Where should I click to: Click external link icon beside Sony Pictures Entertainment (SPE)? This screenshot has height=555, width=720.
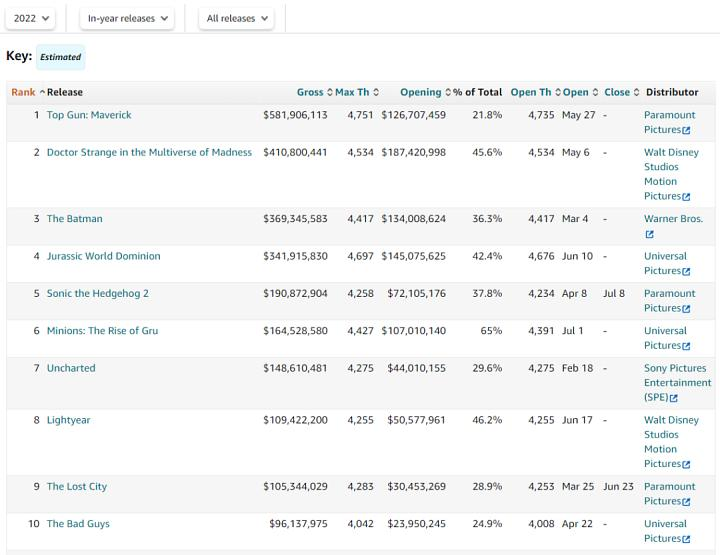pos(673,398)
